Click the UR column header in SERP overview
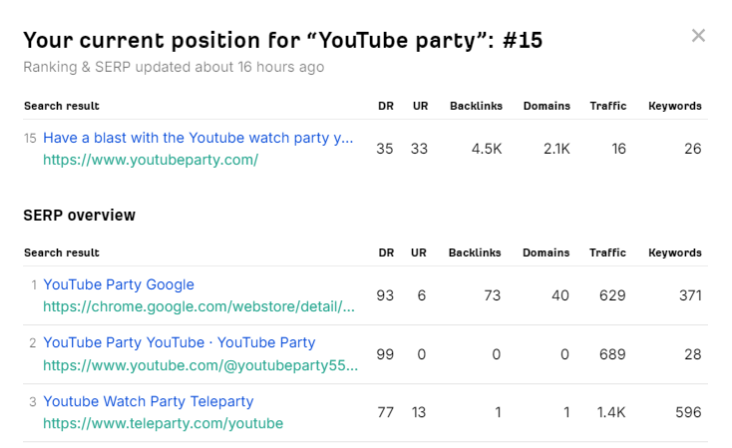 (x=418, y=253)
